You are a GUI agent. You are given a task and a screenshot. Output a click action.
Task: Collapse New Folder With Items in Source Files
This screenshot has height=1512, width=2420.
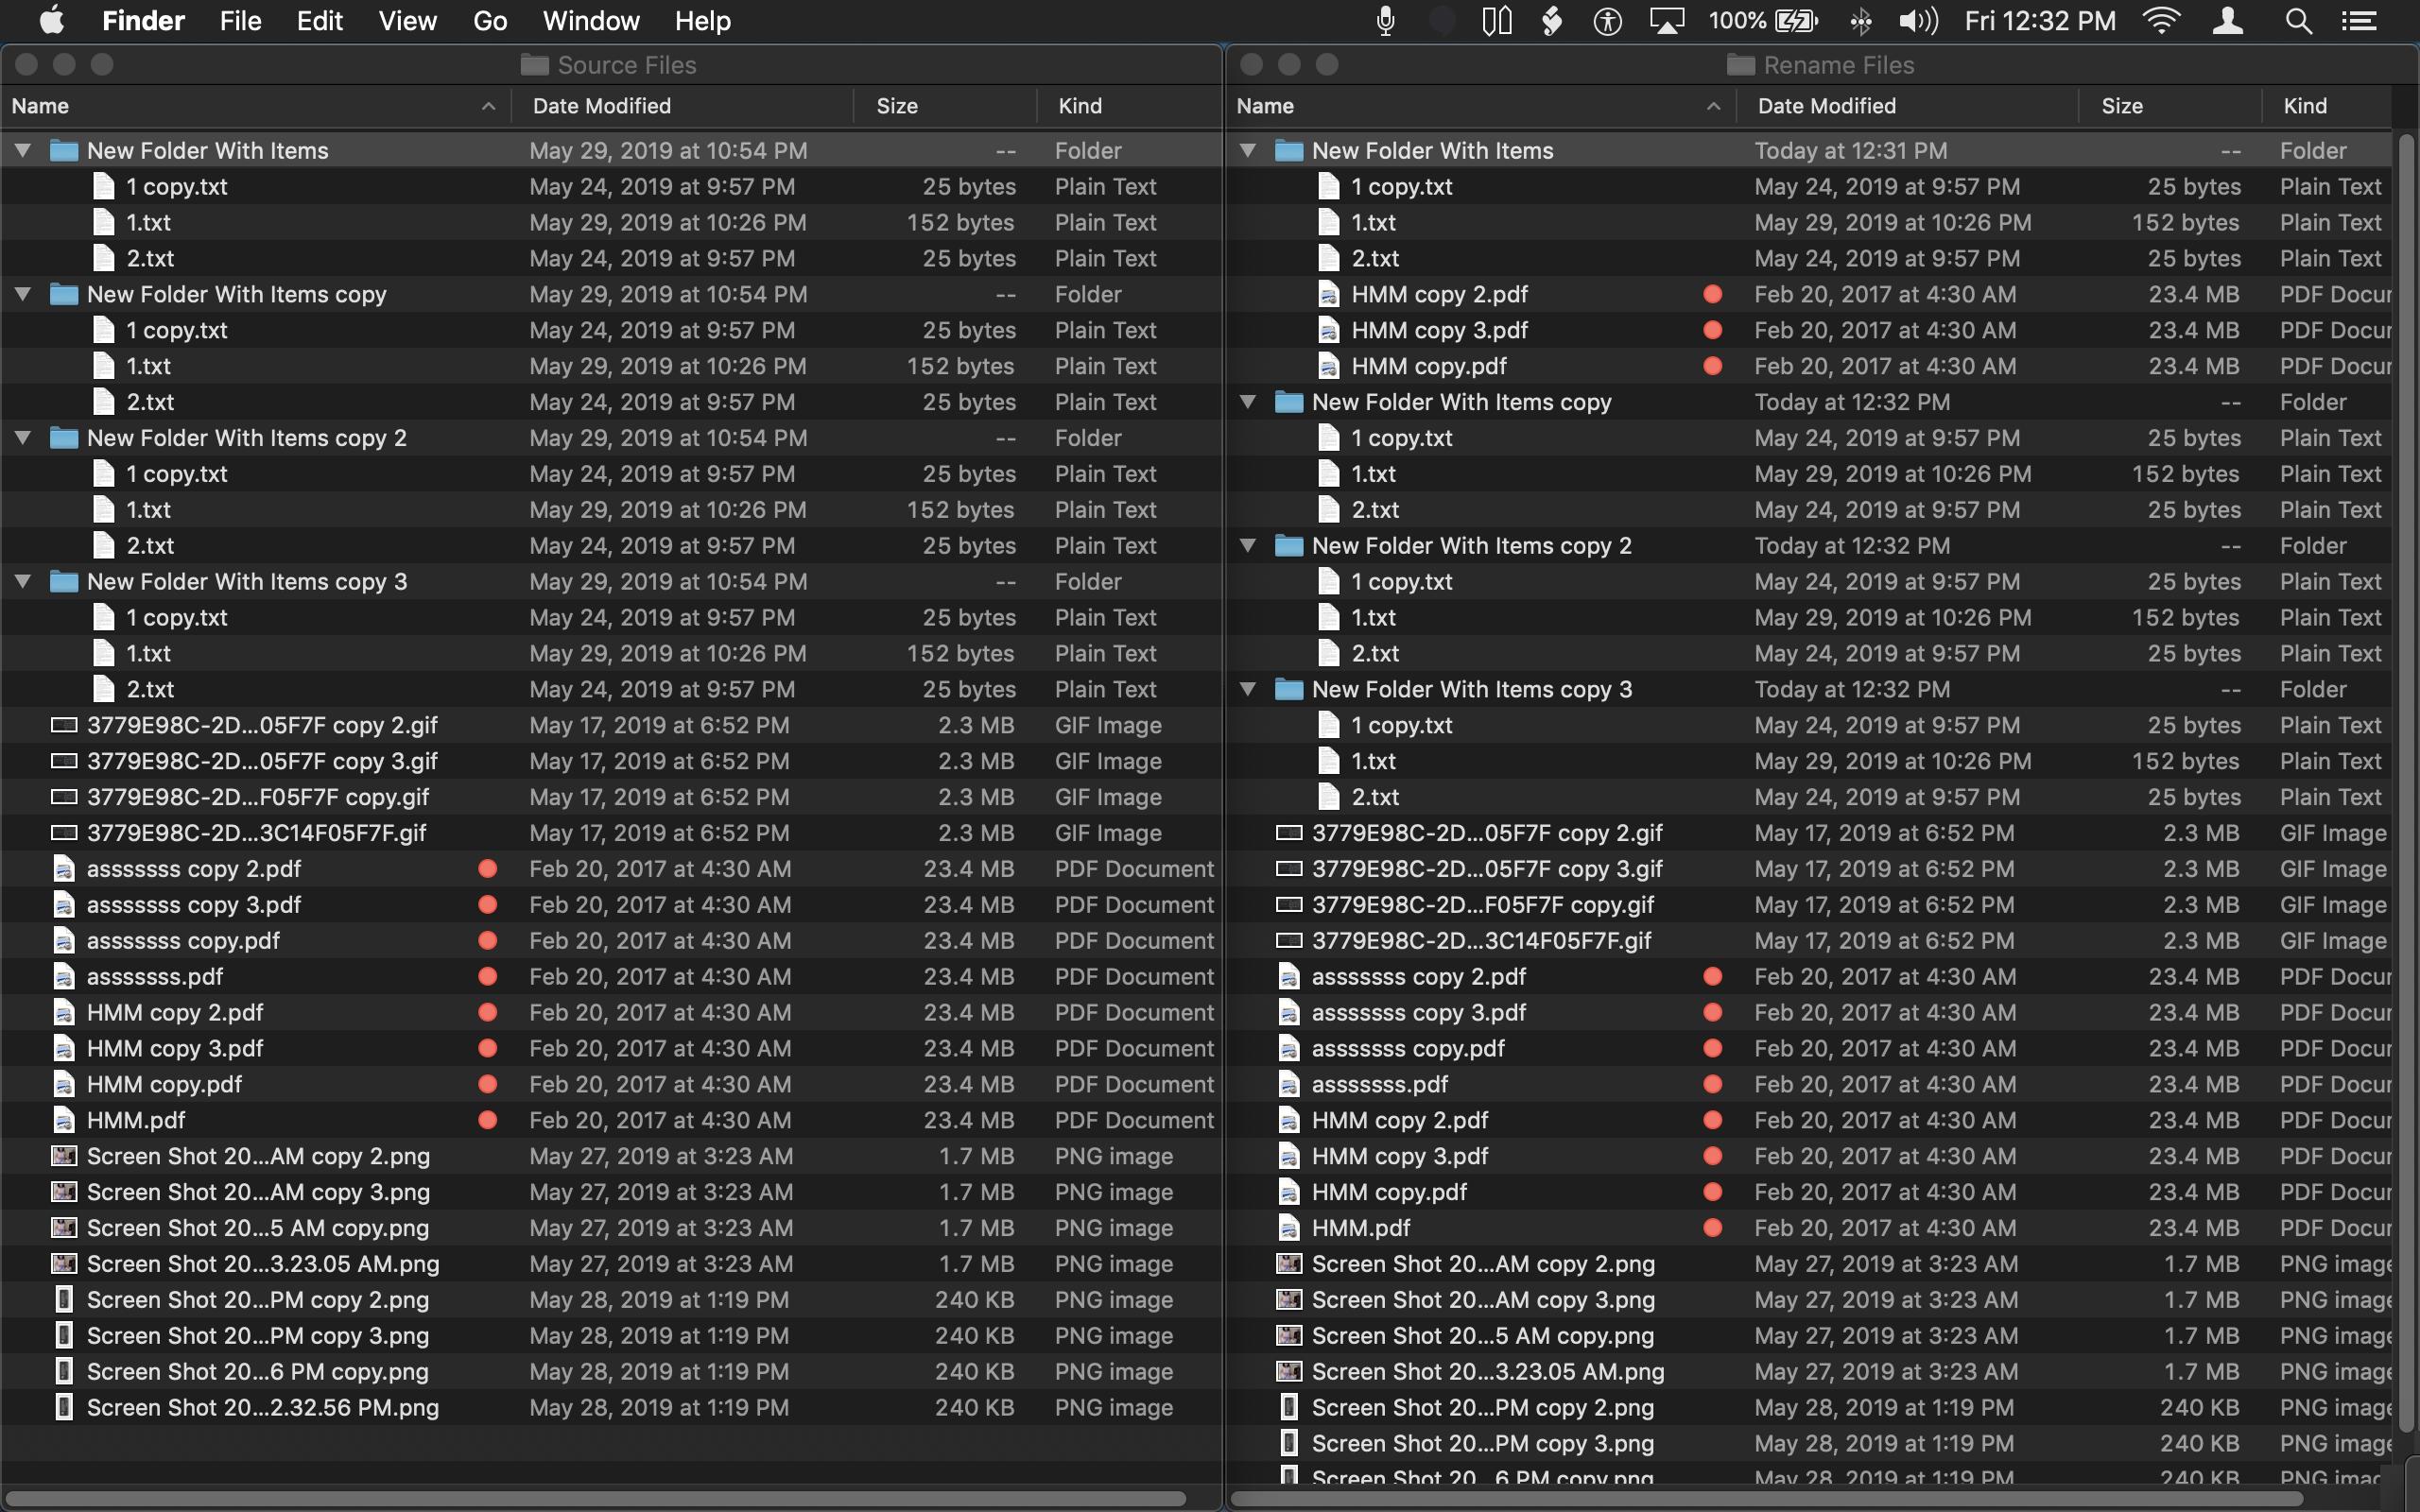coord(22,151)
